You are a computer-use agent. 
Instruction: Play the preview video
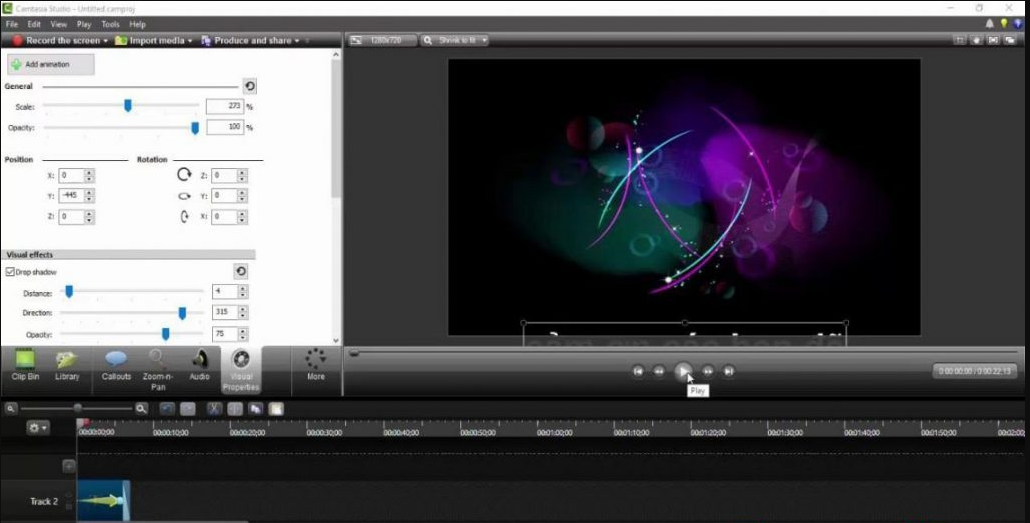(683, 371)
